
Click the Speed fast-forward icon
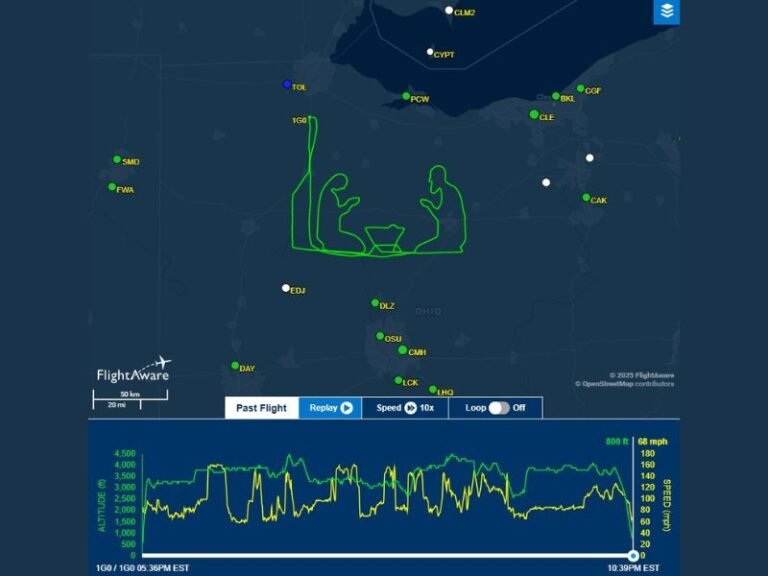[x=410, y=408]
